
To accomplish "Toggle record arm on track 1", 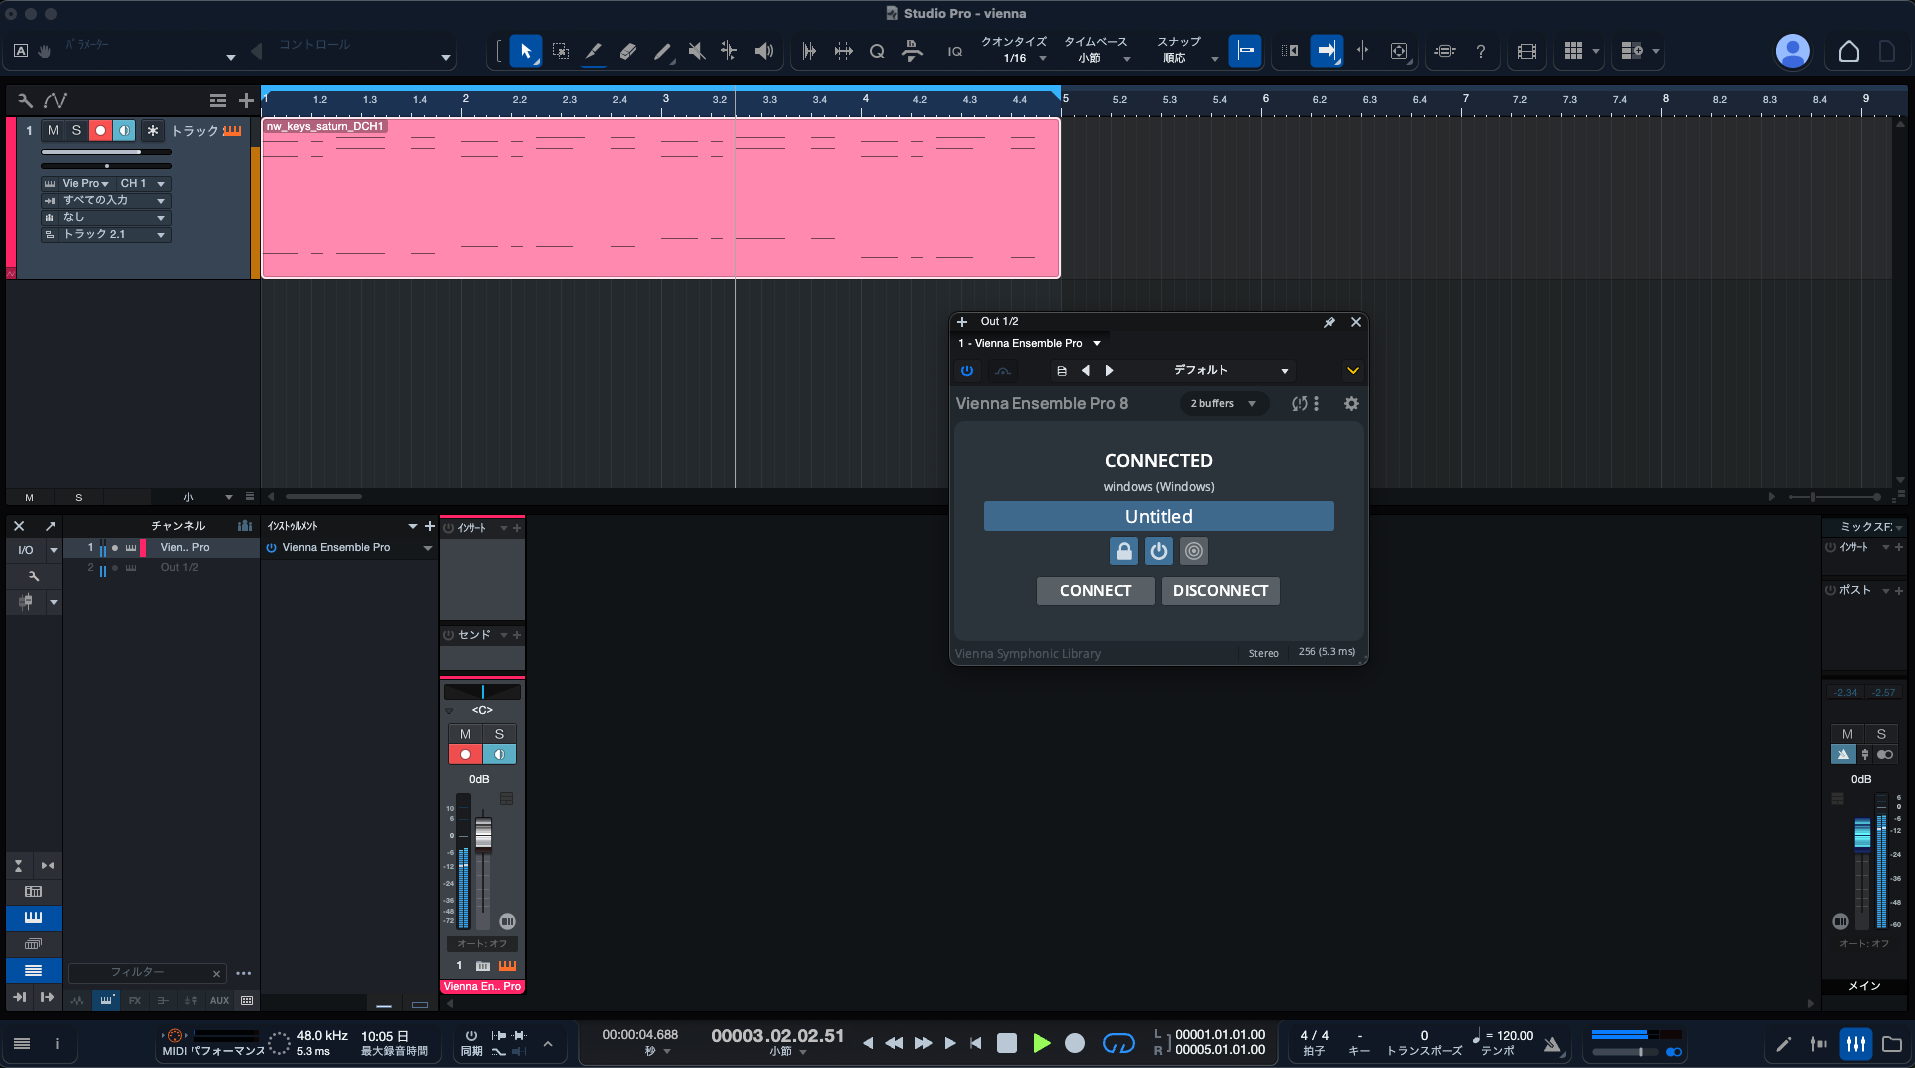I will (100, 130).
